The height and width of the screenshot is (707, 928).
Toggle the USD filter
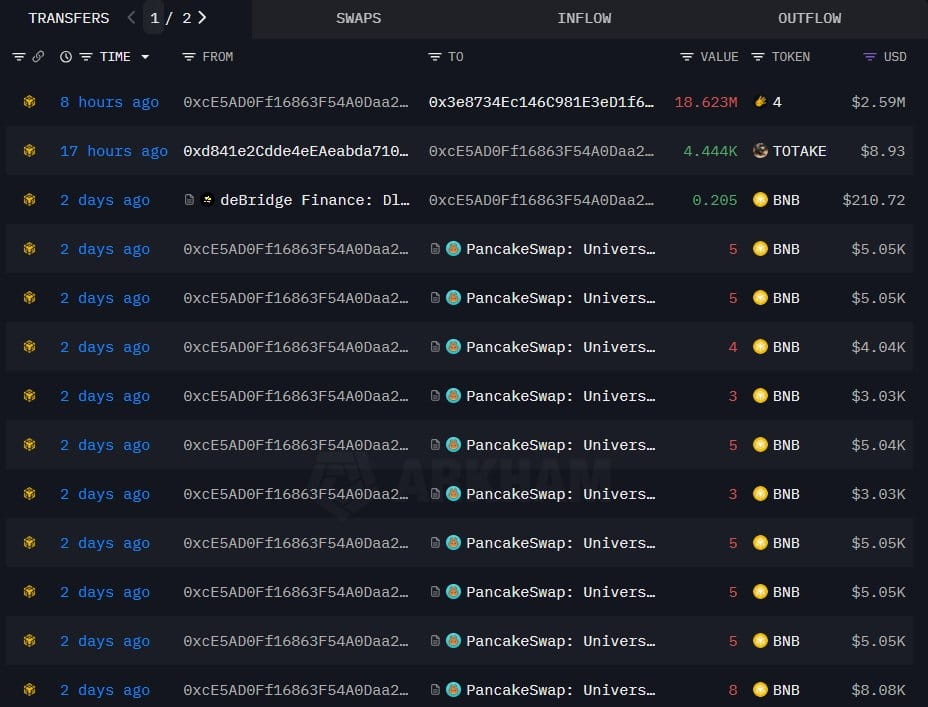[x=869, y=57]
